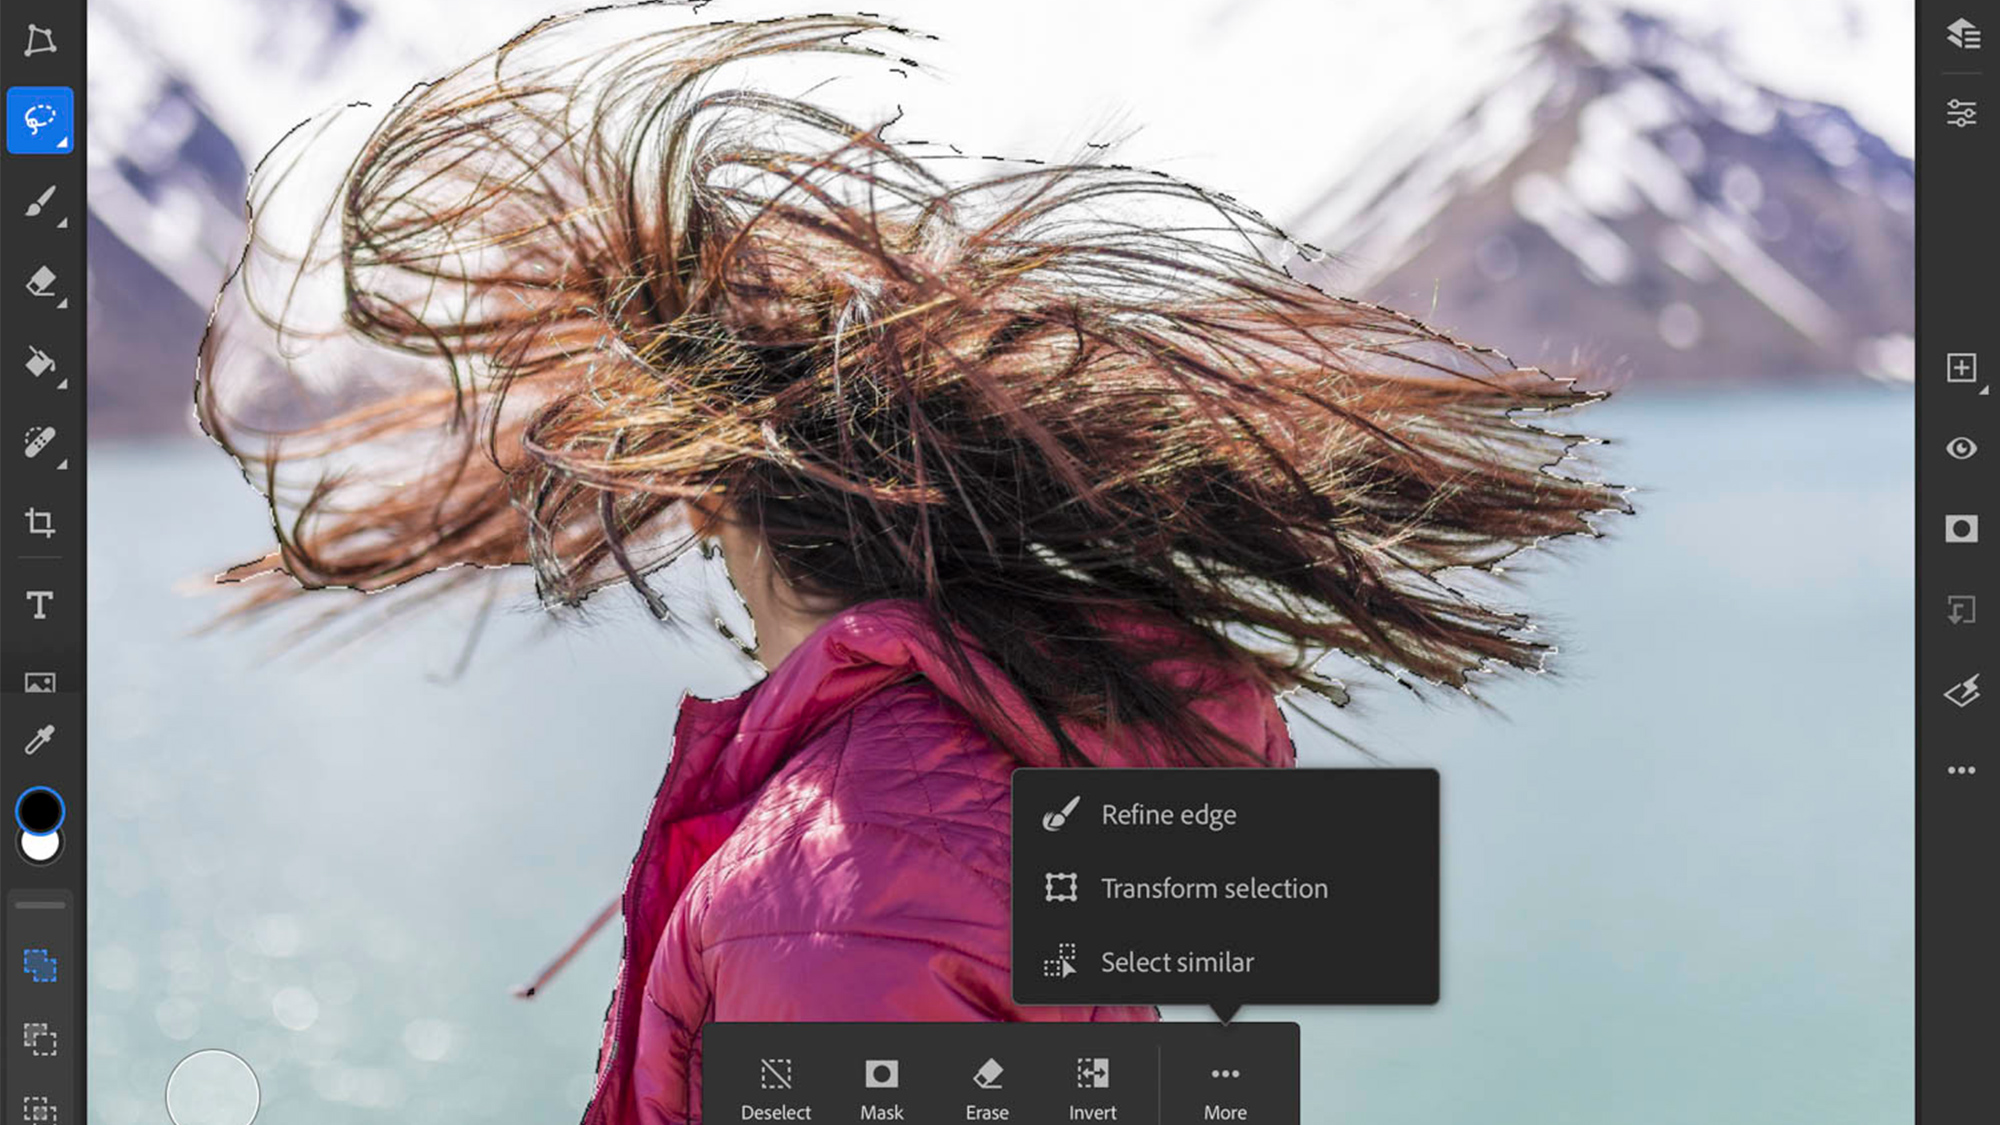Select the Select similar option
The height and width of the screenshot is (1125, 2000).
point(1177,960)
